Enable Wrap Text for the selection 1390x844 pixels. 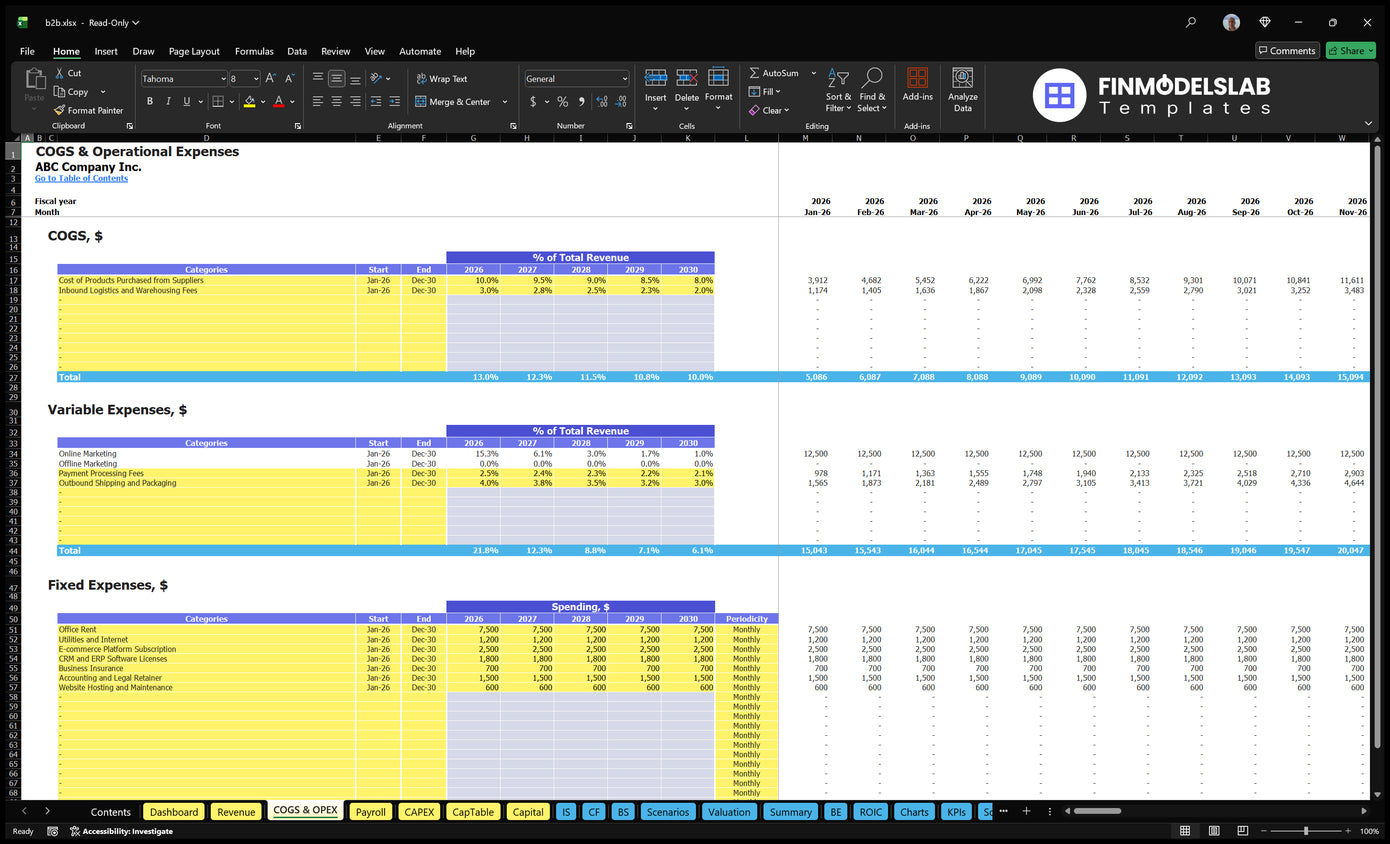pos(443,78)
